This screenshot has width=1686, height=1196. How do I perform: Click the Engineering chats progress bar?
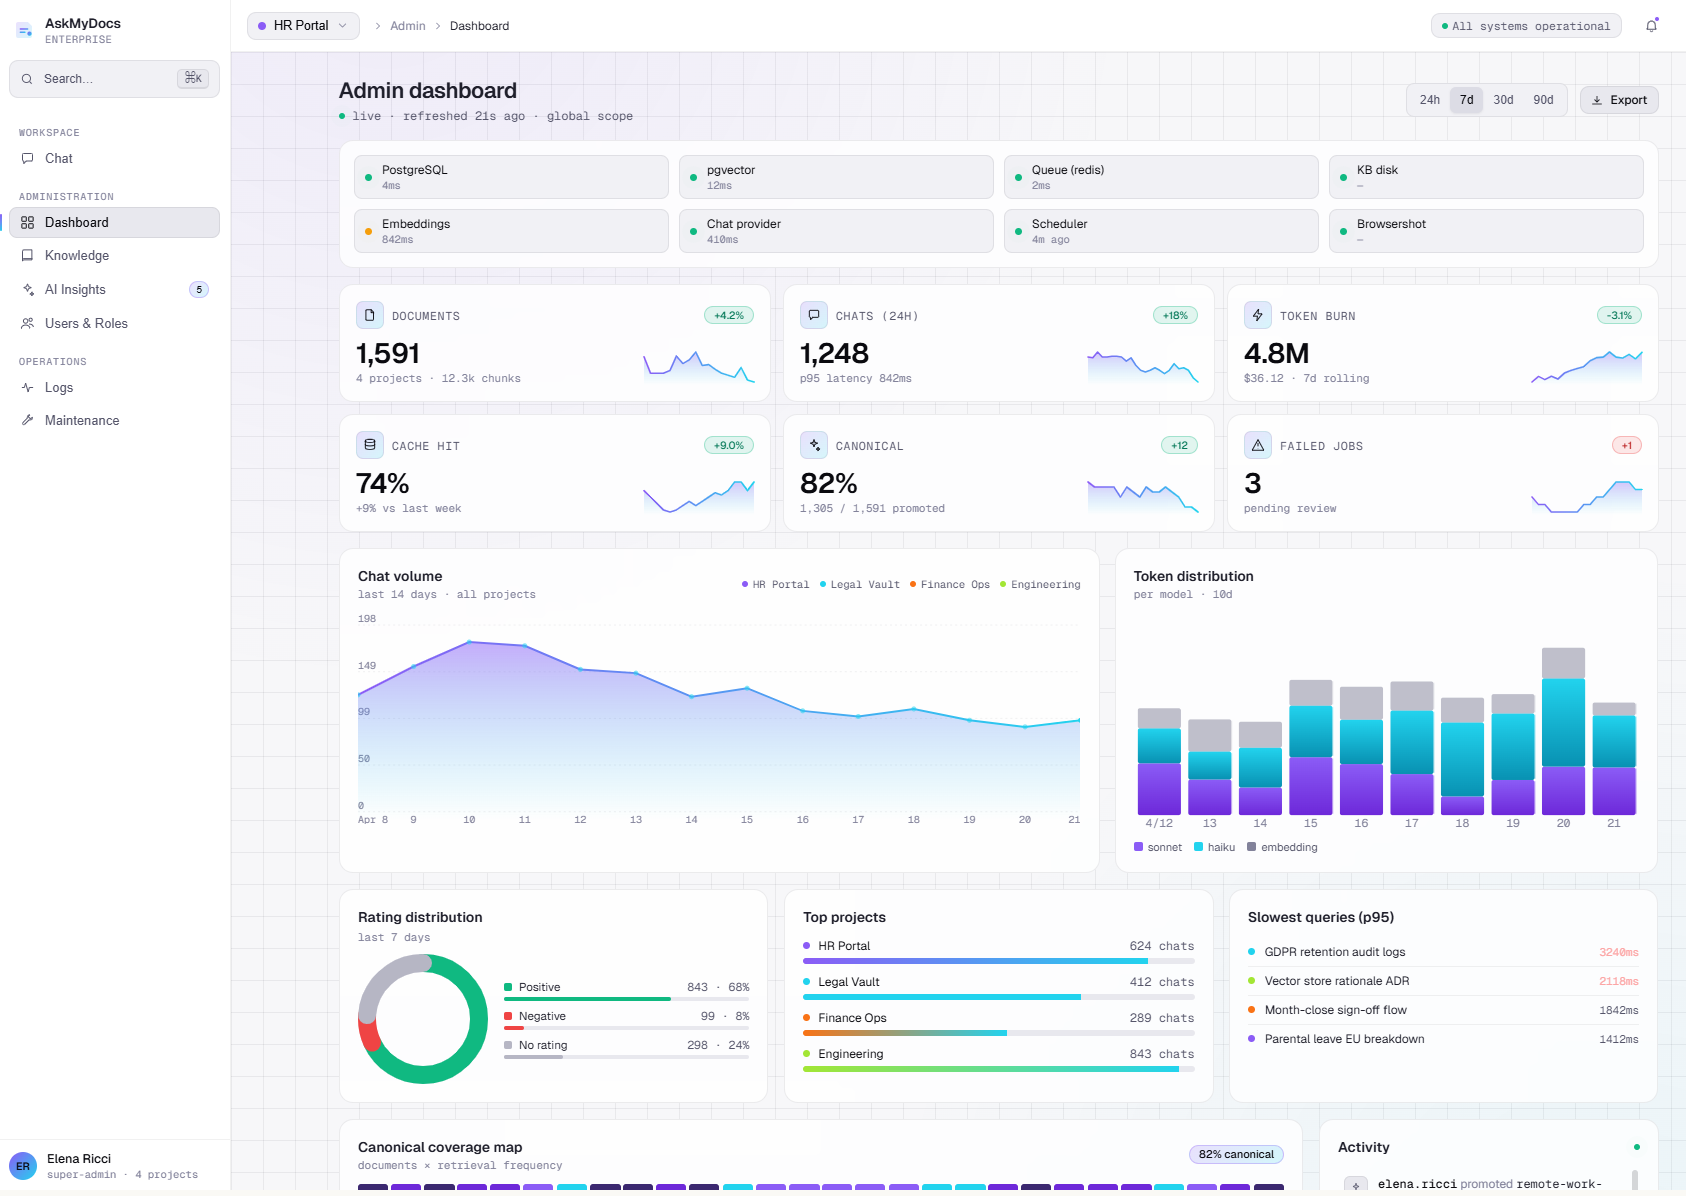pos(999,1069)
